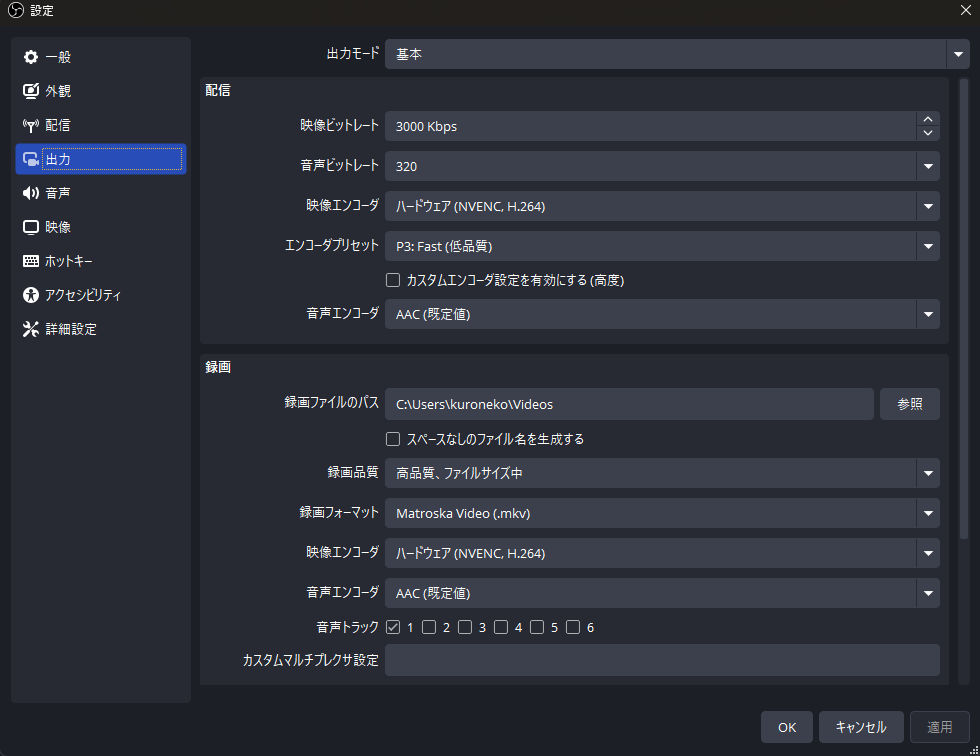Click the 音声 speaker icon
980x756 pixels.
[x=31, y=193]
